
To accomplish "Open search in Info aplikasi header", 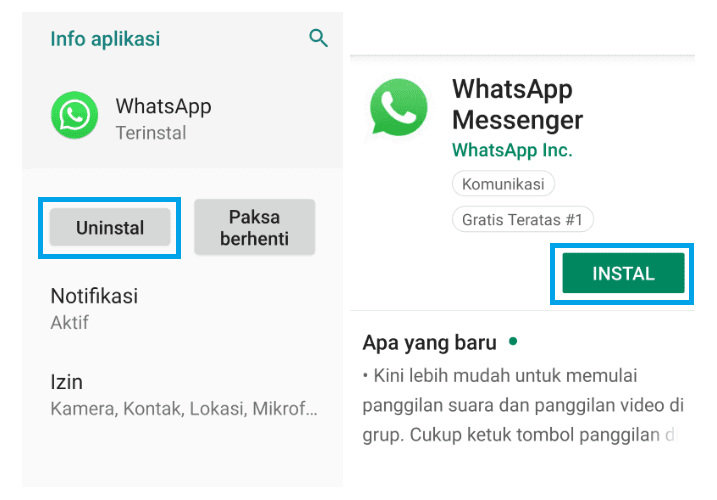I will [x=318, y=38].
